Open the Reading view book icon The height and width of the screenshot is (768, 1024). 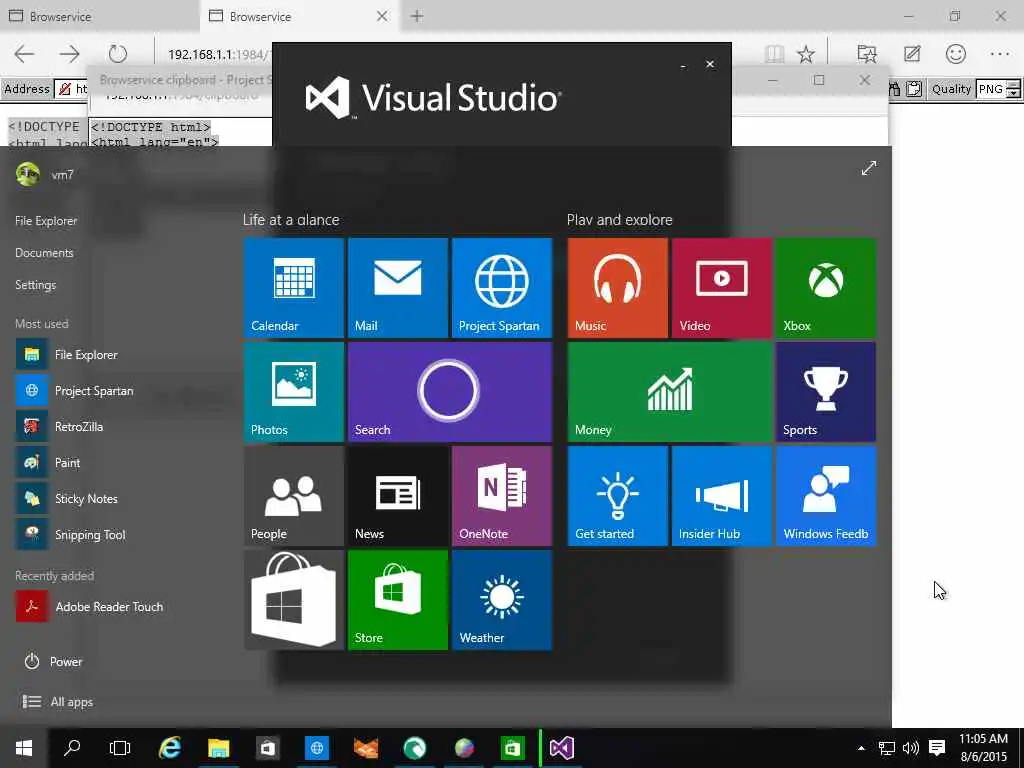(774, 54)
